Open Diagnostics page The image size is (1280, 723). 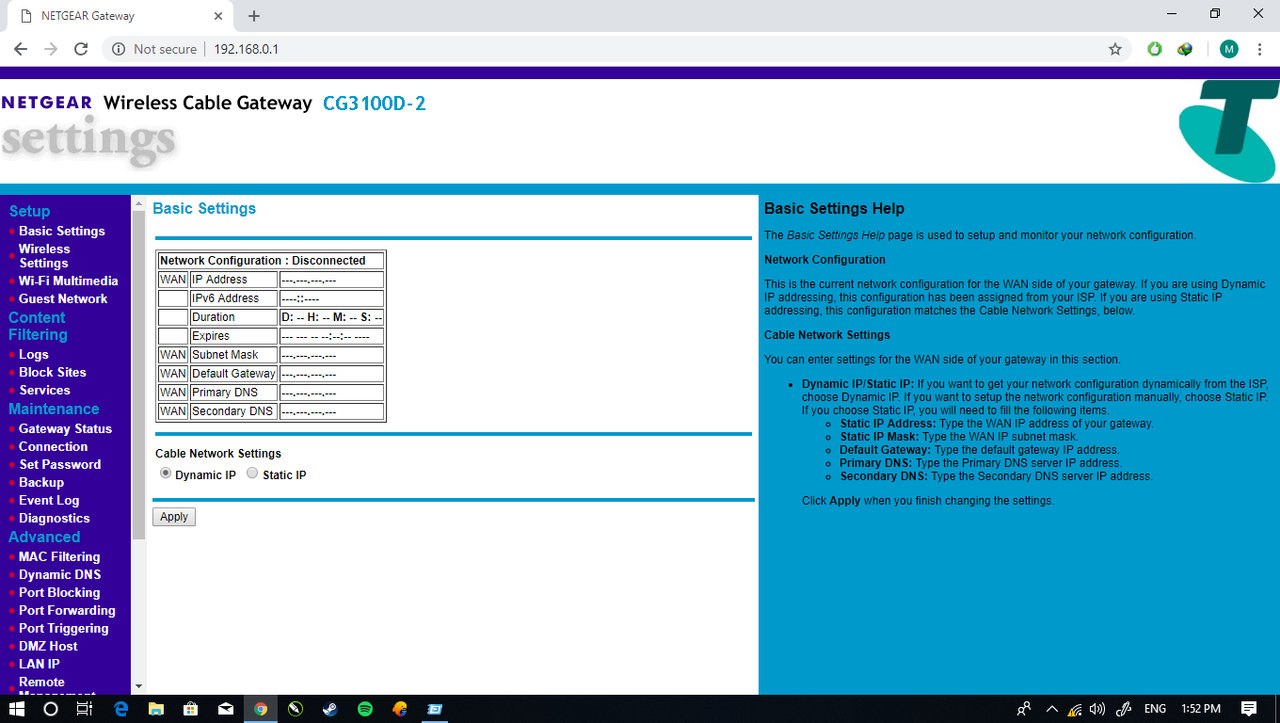pyautogui.click(x=54, y=519)
